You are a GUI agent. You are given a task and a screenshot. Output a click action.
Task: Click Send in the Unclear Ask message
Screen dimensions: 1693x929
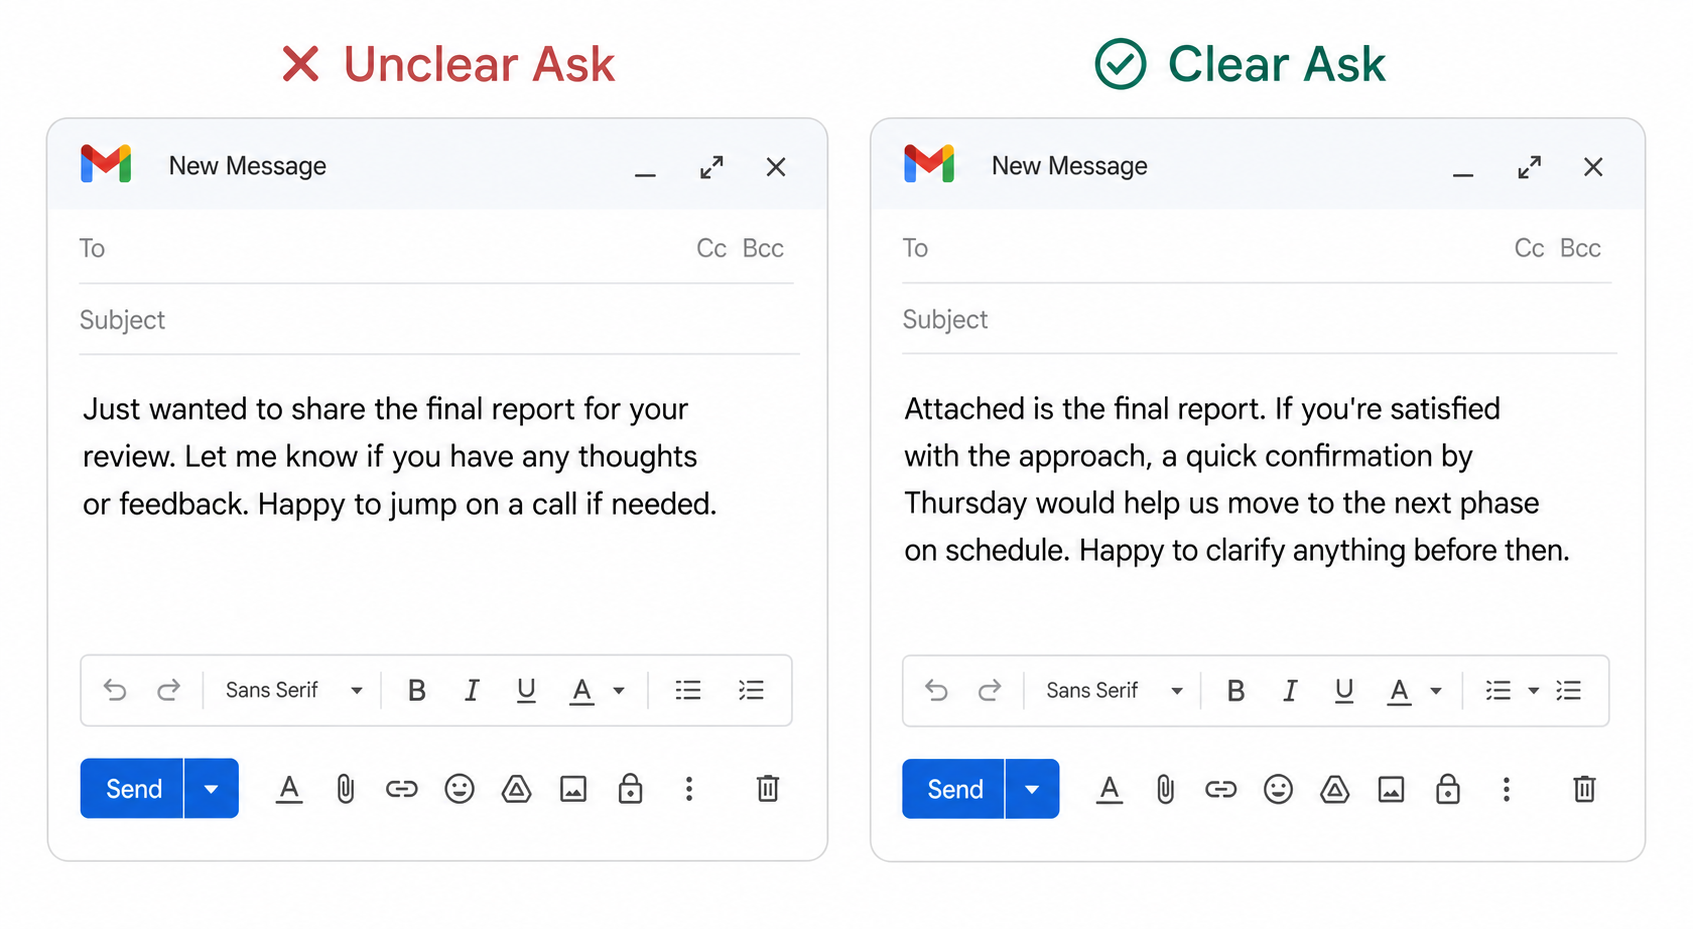(x=132, y=788)
